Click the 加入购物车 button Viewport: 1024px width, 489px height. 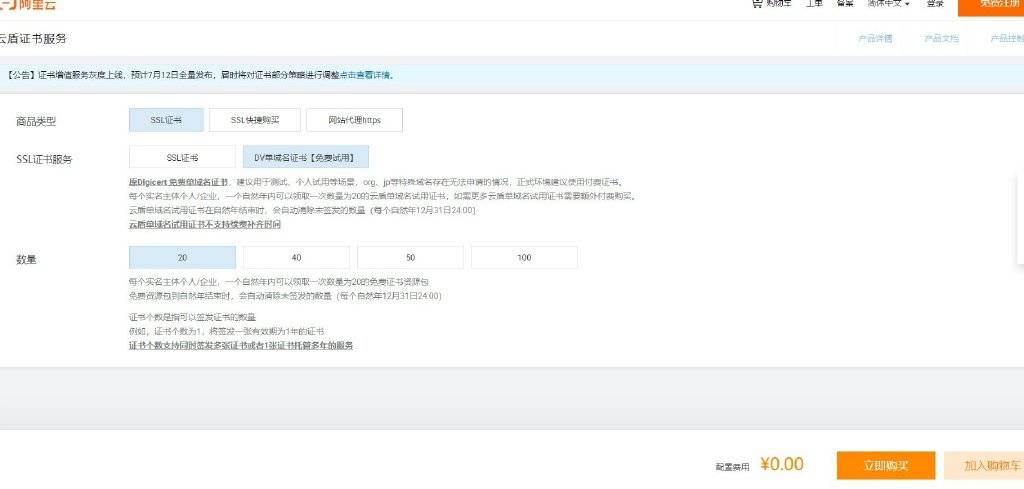[984, 465]
